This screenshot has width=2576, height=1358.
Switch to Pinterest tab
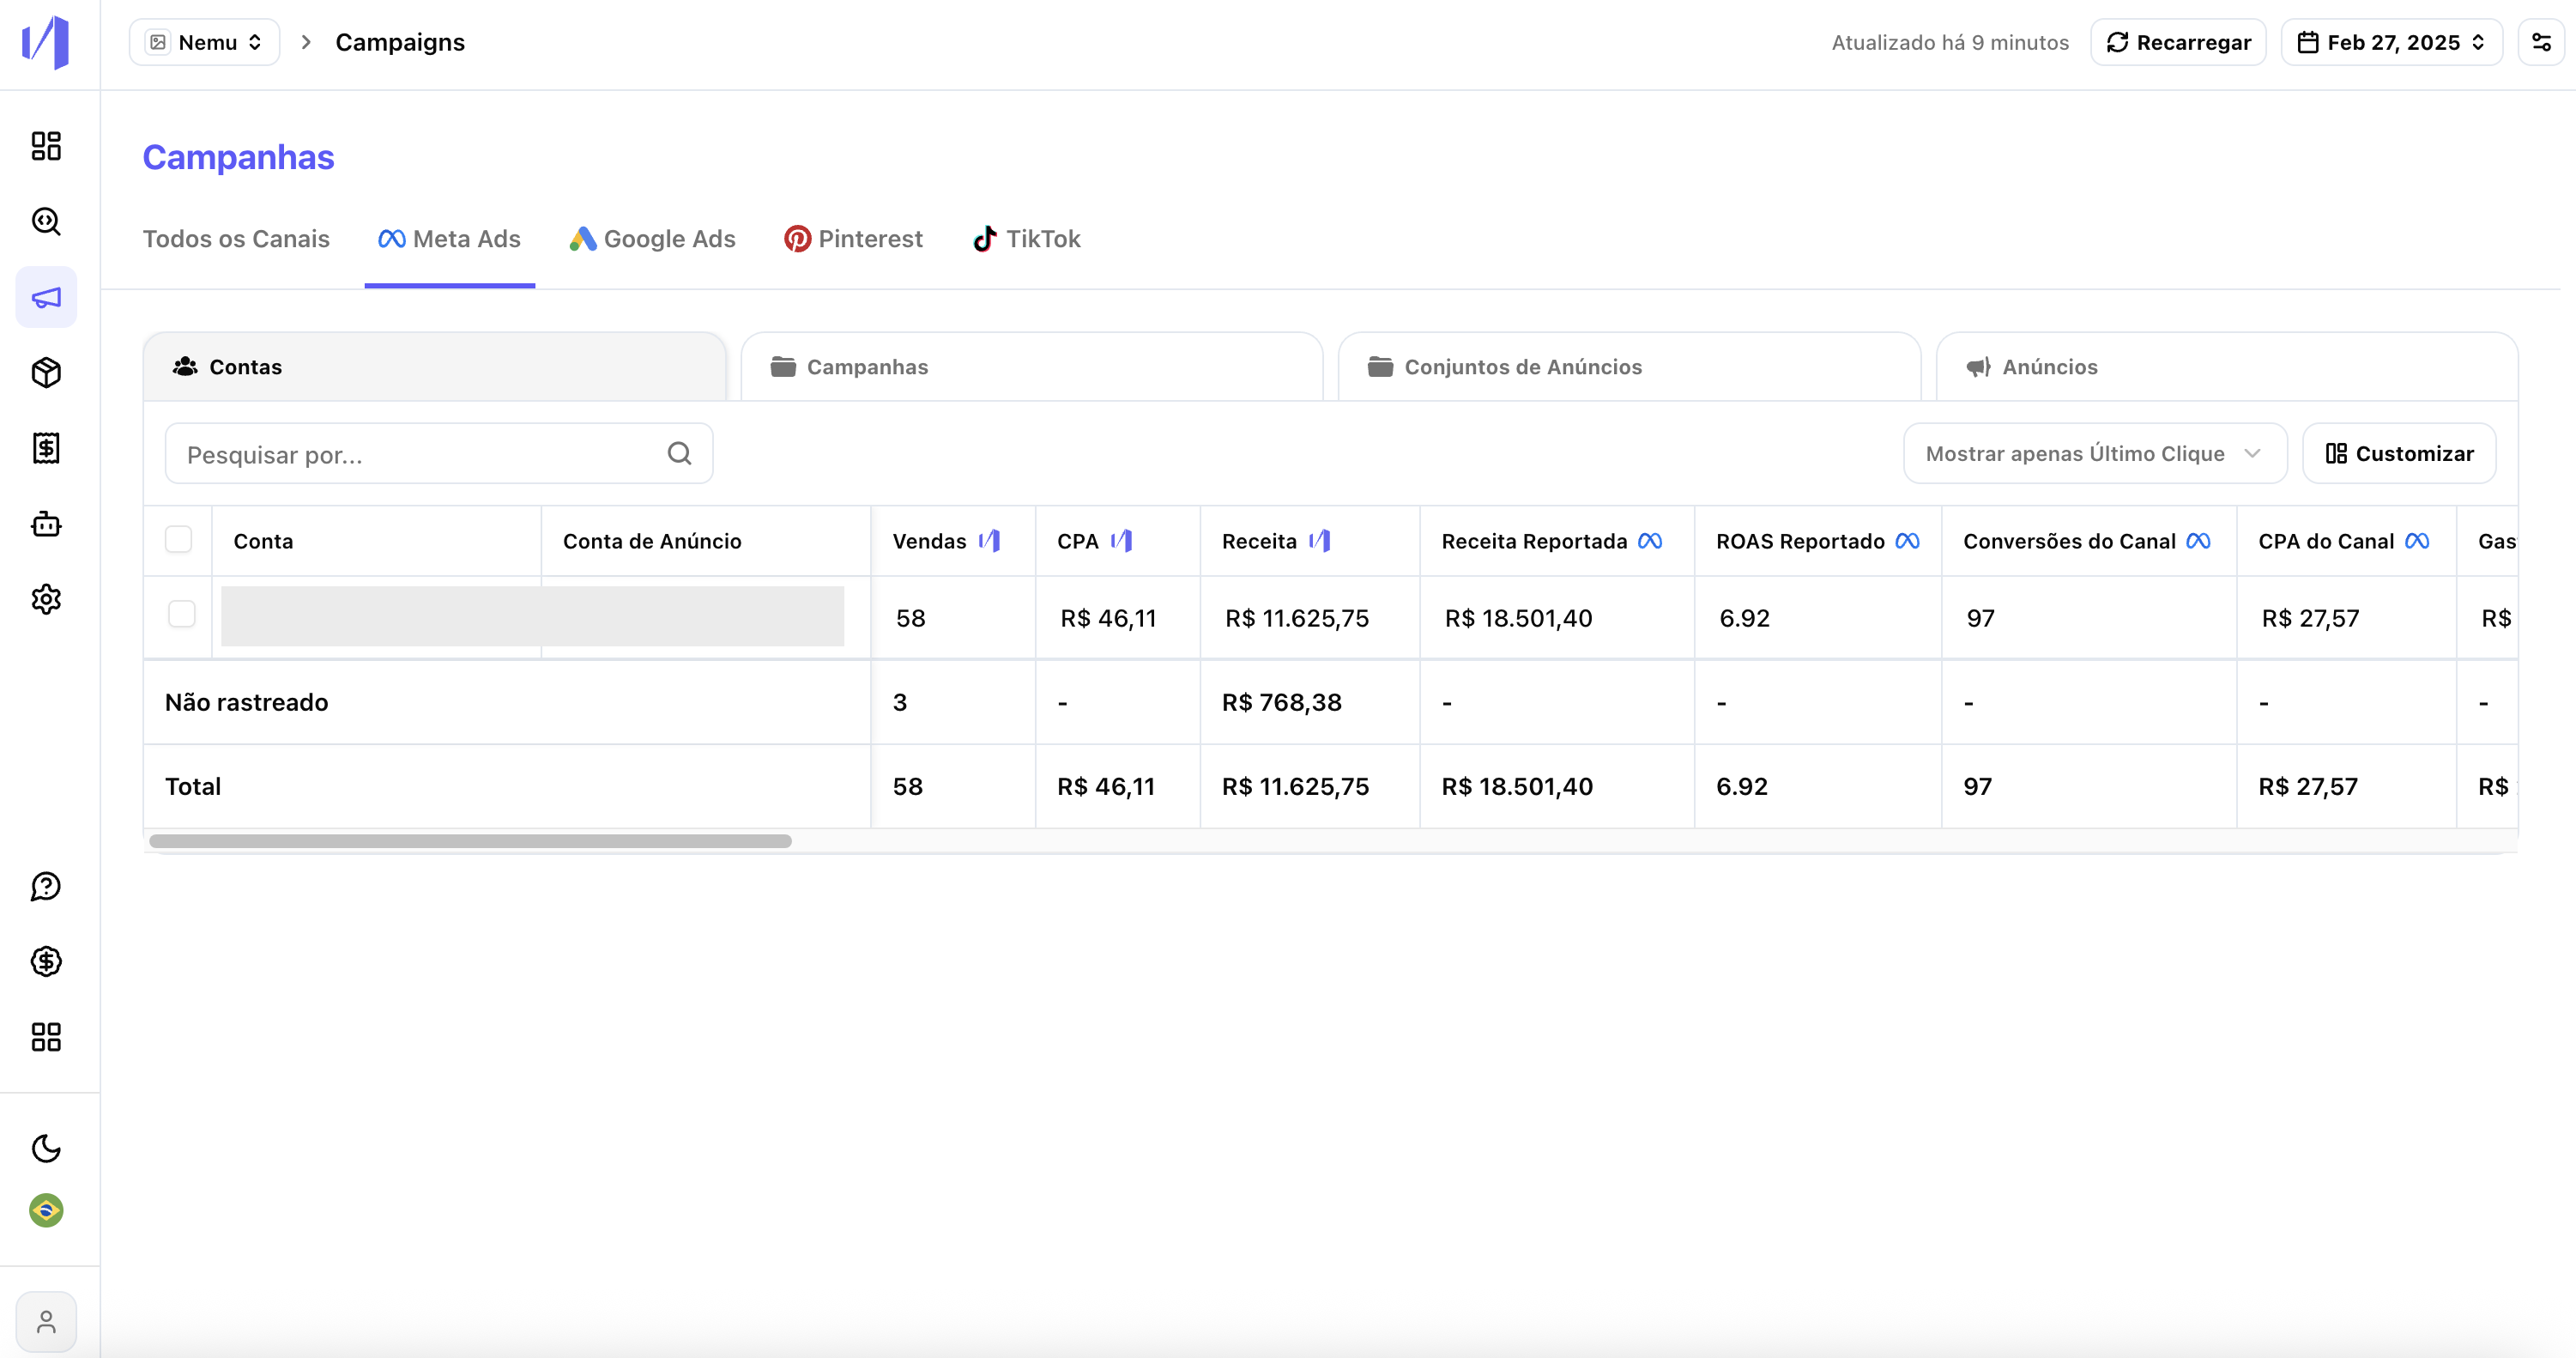coord(853,239)
